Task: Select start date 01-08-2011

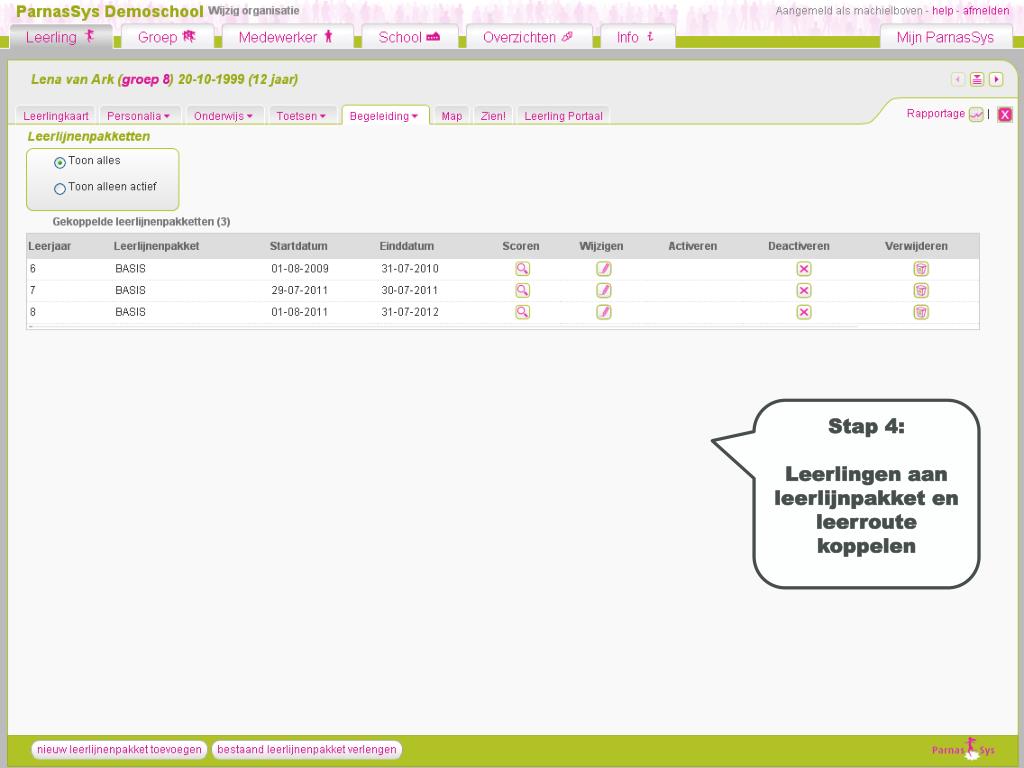Action: click(x=299, y=312)
